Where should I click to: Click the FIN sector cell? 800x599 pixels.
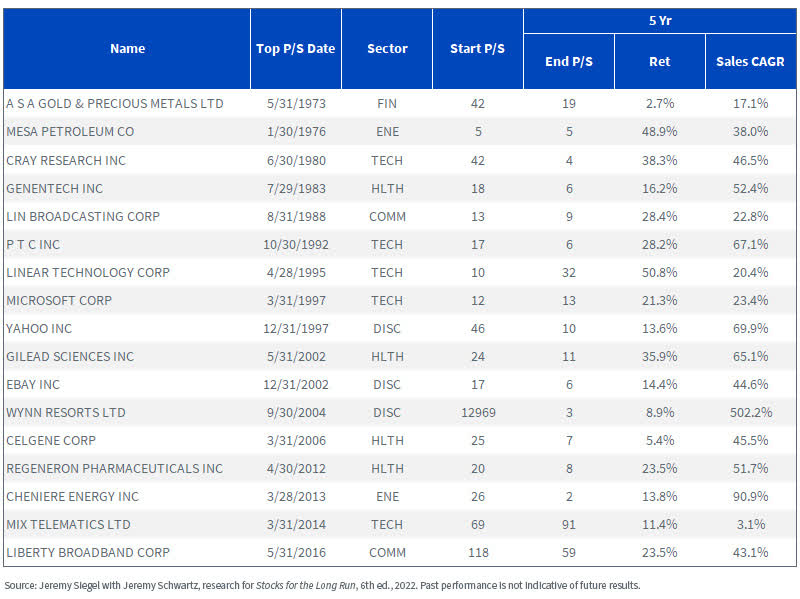point(387,104)
